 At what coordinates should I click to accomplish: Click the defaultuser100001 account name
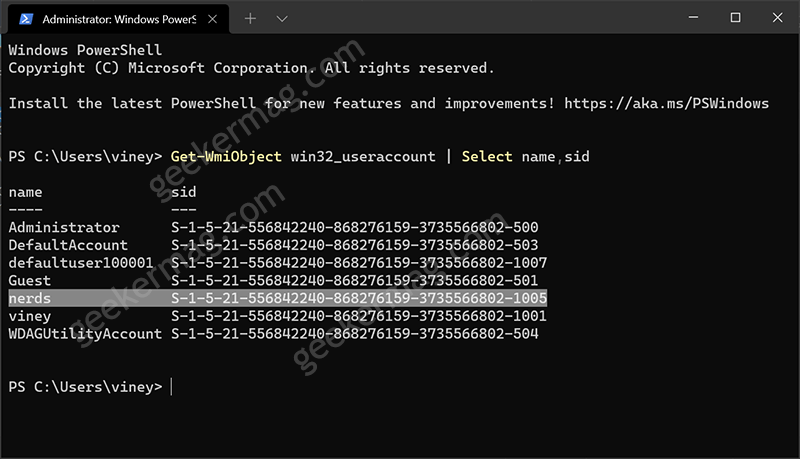click(x=81, y=263)
